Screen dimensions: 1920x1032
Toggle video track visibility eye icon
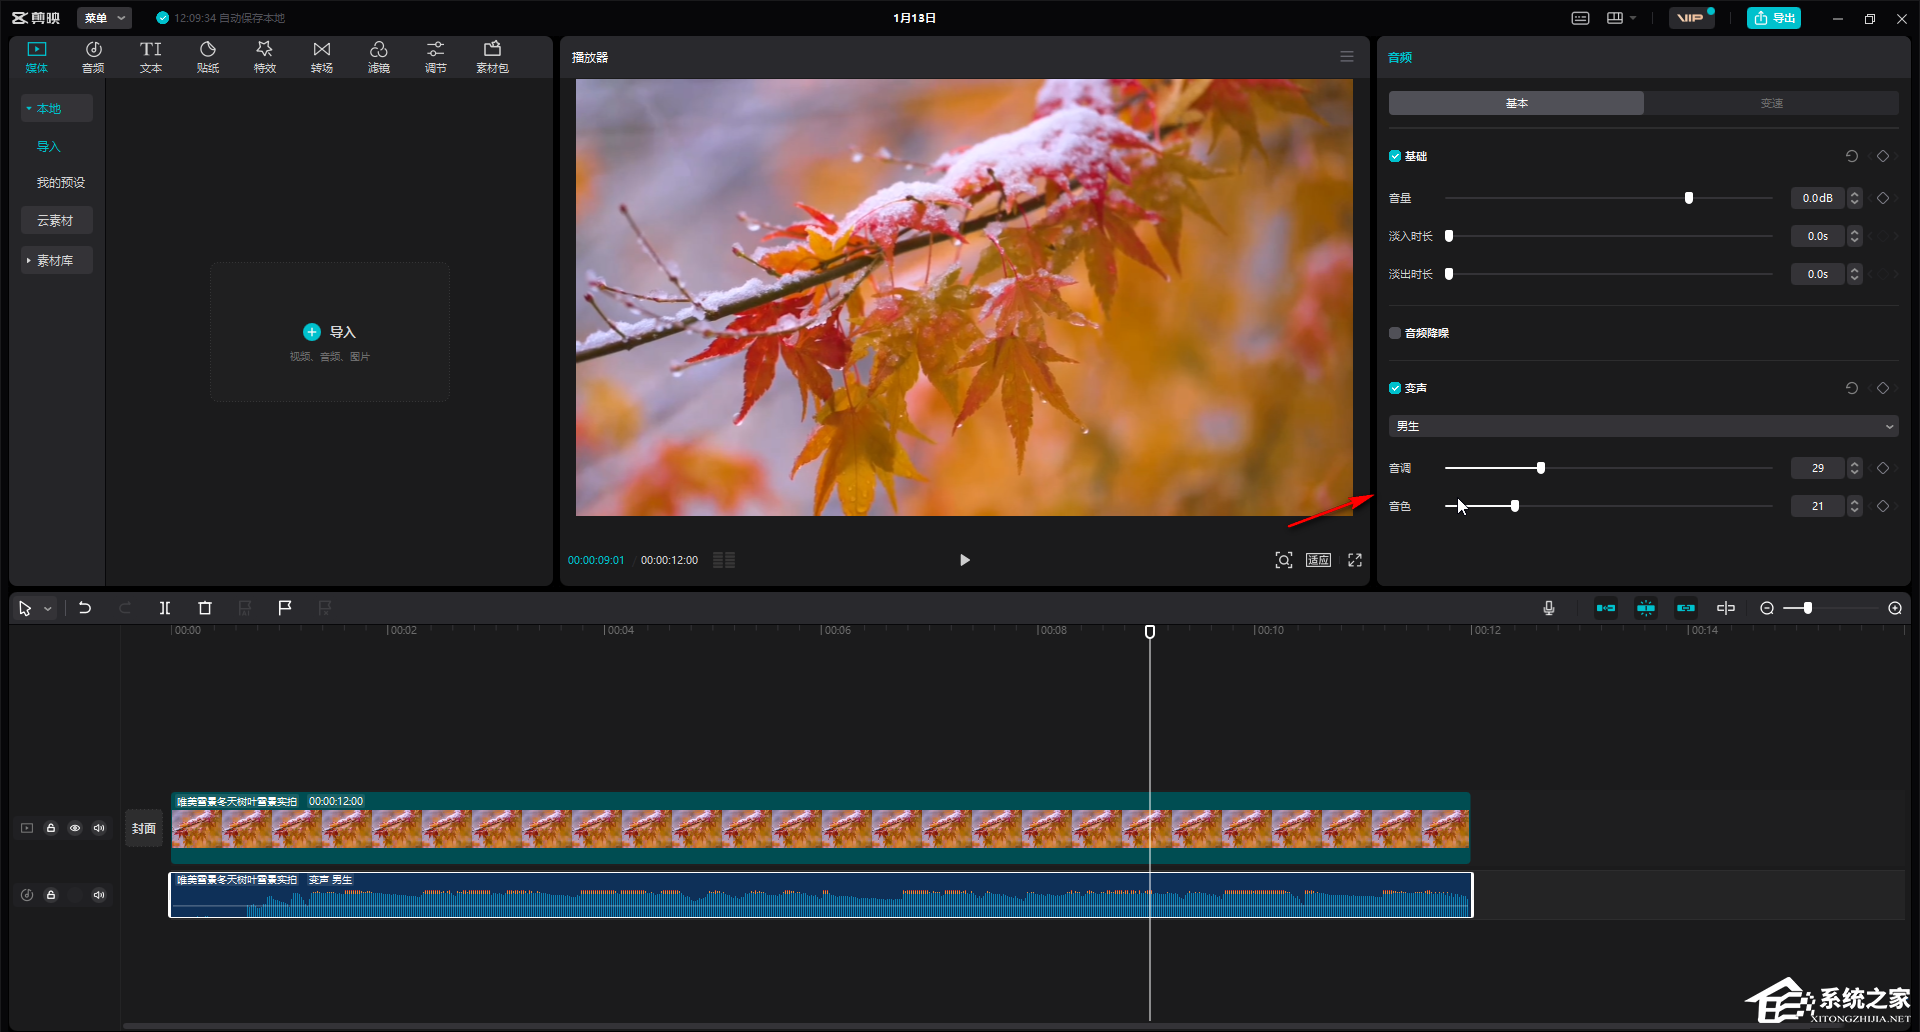click(x=75, y=828)
